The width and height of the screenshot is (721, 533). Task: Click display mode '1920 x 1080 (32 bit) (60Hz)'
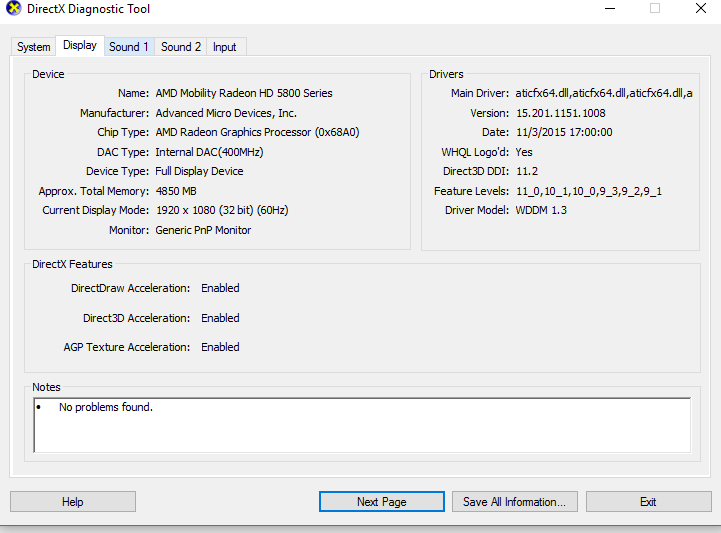pos(222,211)
